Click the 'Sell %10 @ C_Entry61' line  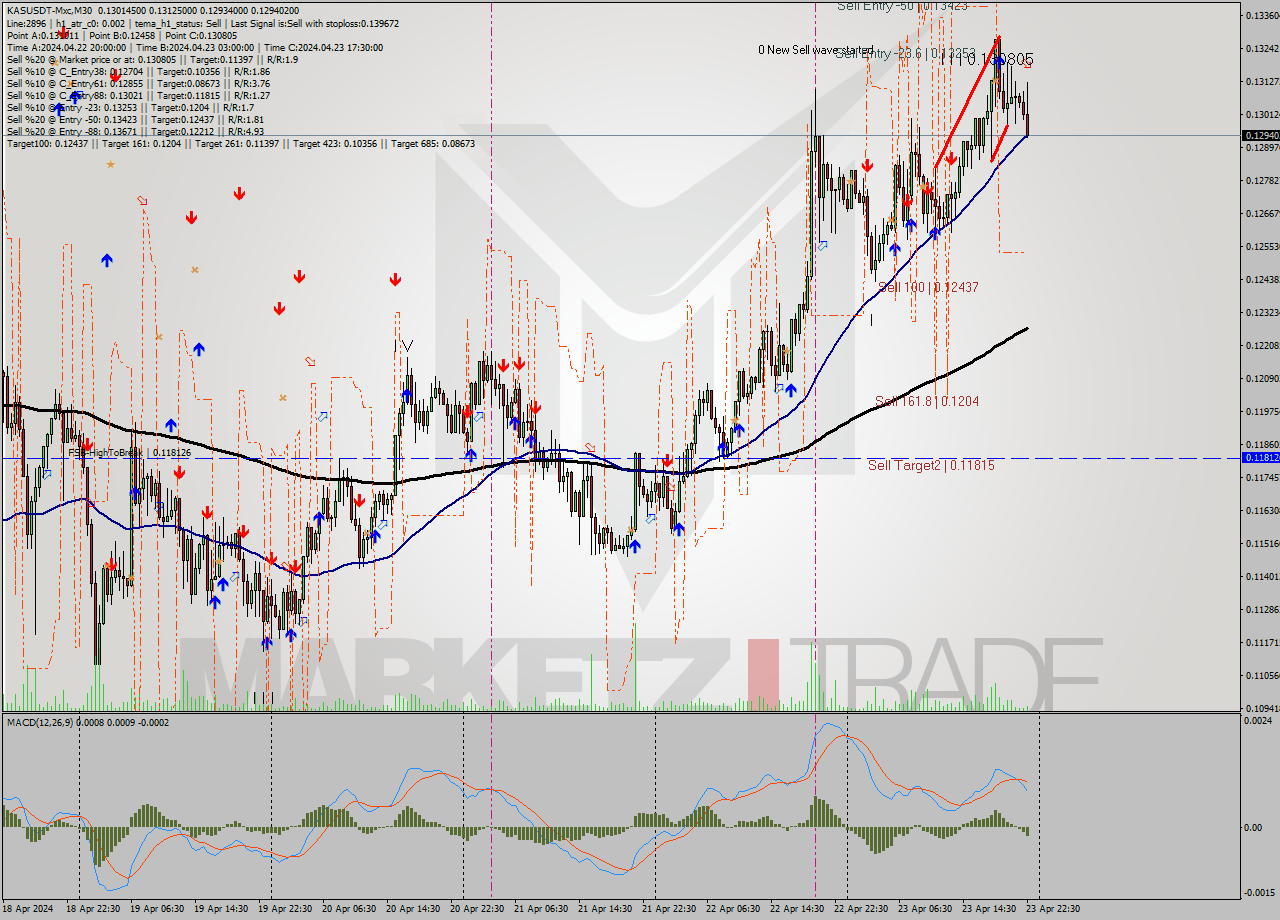coord(138,83)
